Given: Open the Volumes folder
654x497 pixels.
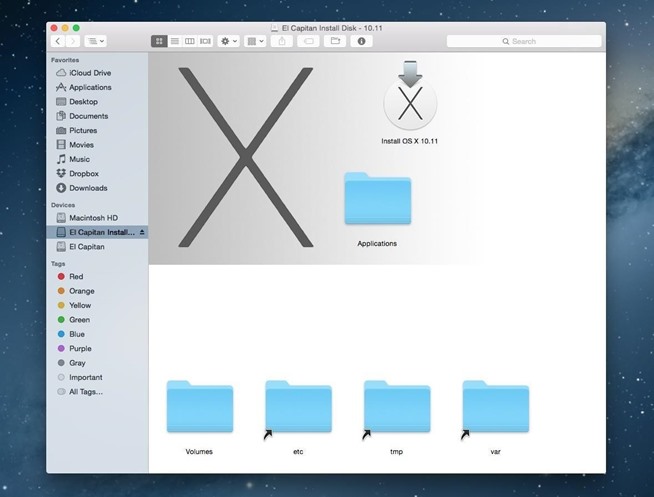Looking at the screenshot, I should [x=200, y=407].
